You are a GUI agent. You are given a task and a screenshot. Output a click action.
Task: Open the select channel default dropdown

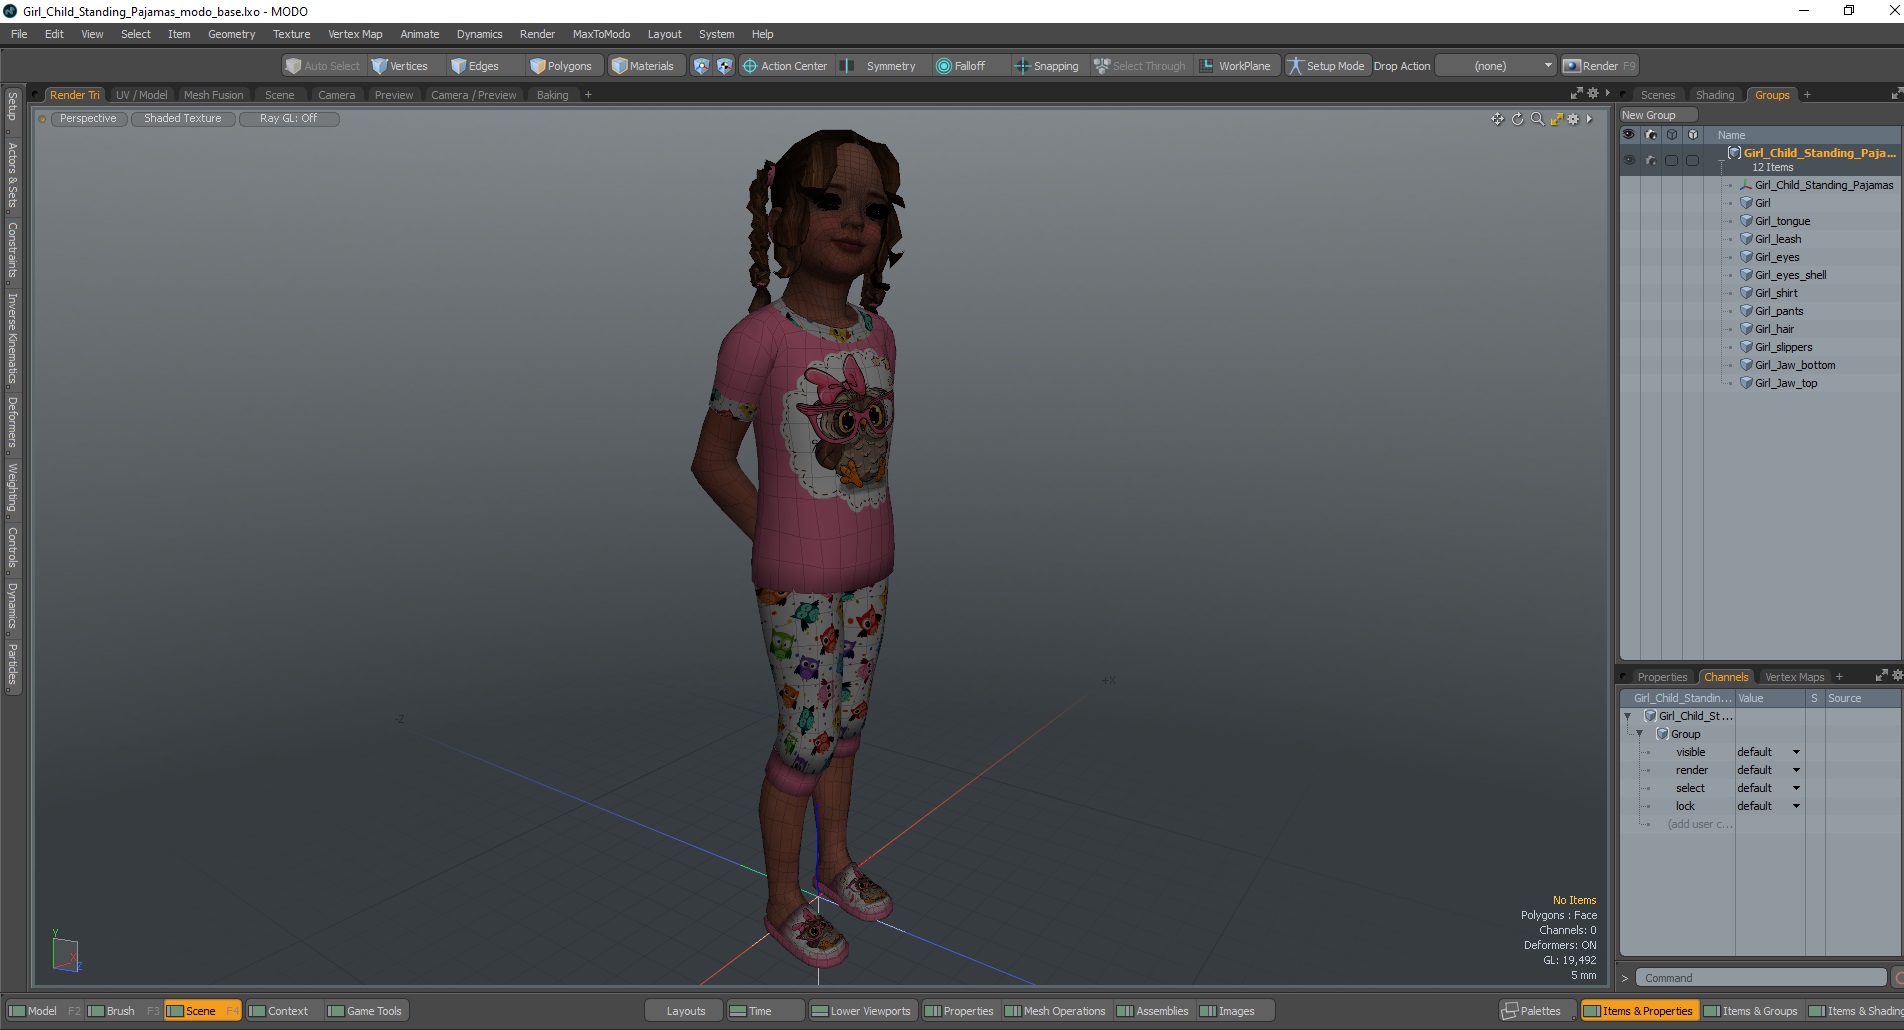pos(1768,788)
